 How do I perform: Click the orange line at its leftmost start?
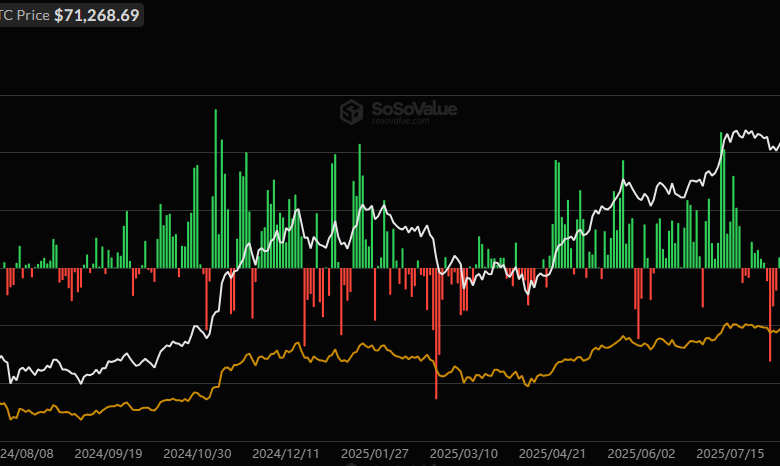3,405
